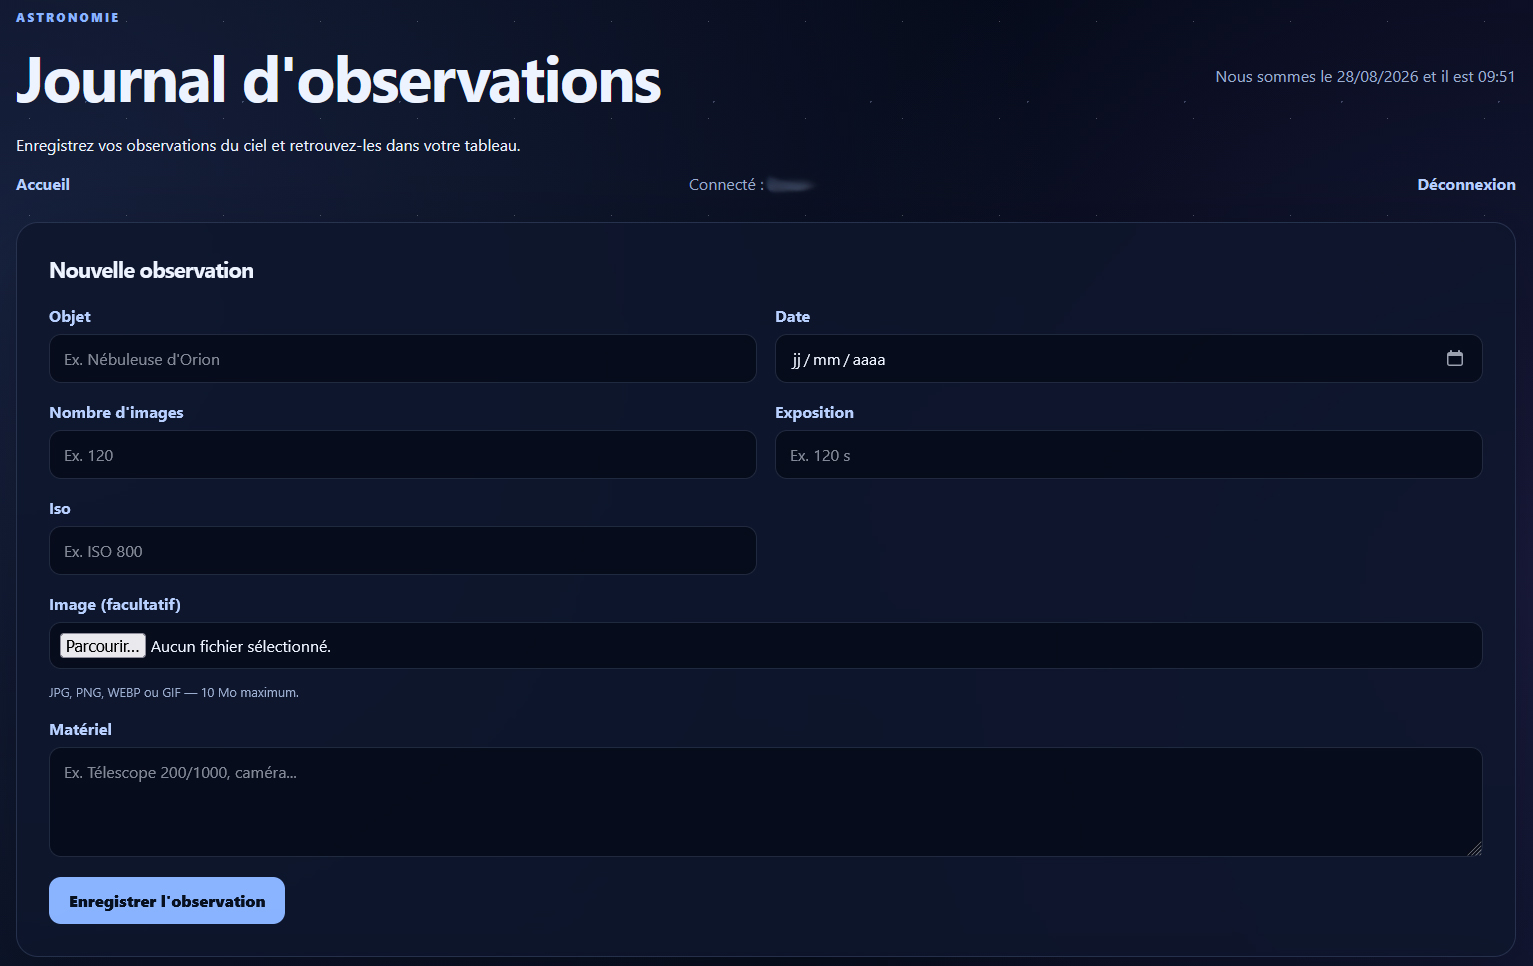This screenshot has width=1533, height=966.
Task: Click the 'Aucun fichier sélectionné.' text
Action: 241,647
